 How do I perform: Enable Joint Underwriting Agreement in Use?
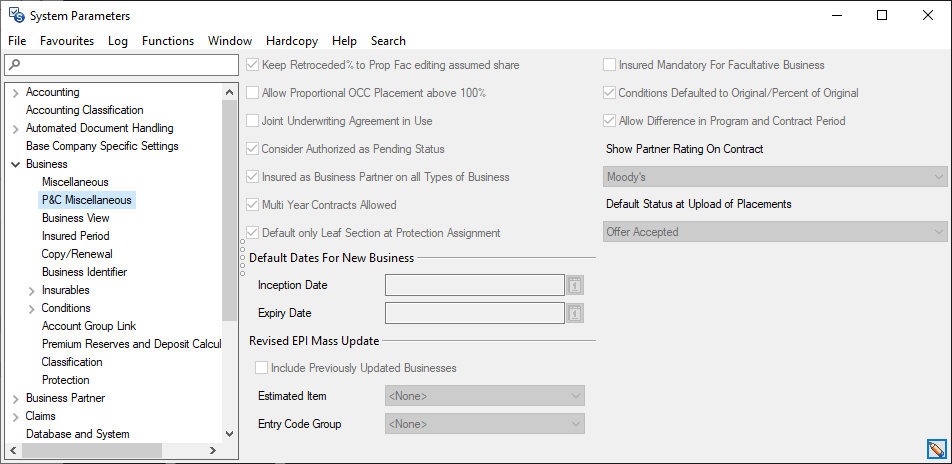pos(252,121)
